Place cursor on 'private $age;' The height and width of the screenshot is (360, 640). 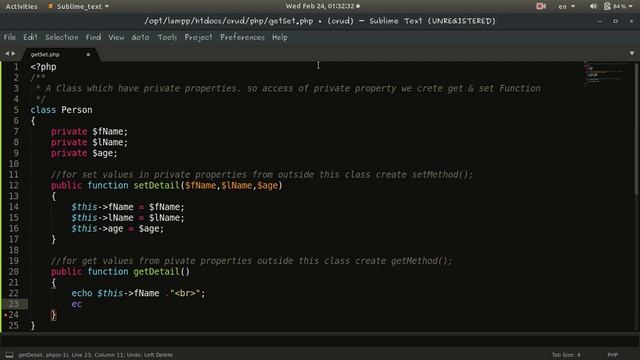pos(84,153)
